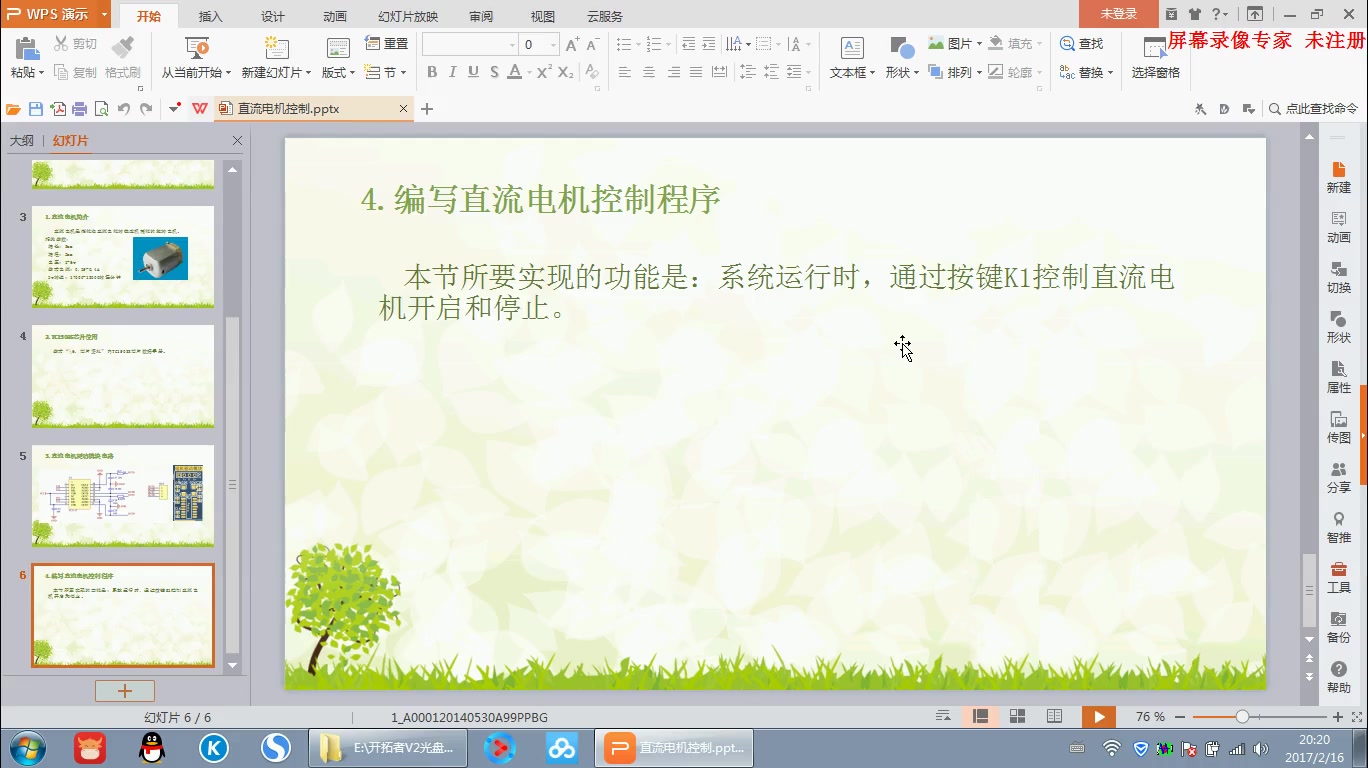Viewport: 1368px width, 768px height.
Task: Select slide 3 thumbnail with motor photo
Action: coord(123,257)
